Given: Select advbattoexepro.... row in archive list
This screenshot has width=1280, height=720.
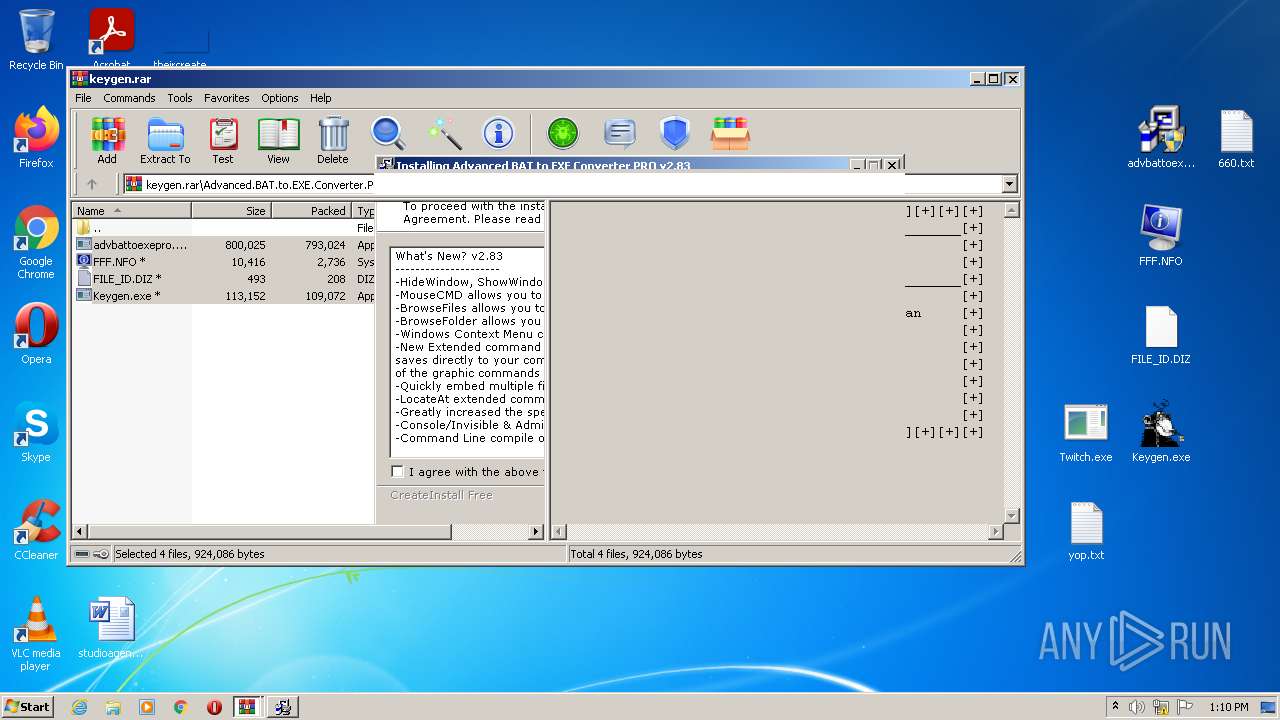Looking at the screenshot, I should pos(224,245).
